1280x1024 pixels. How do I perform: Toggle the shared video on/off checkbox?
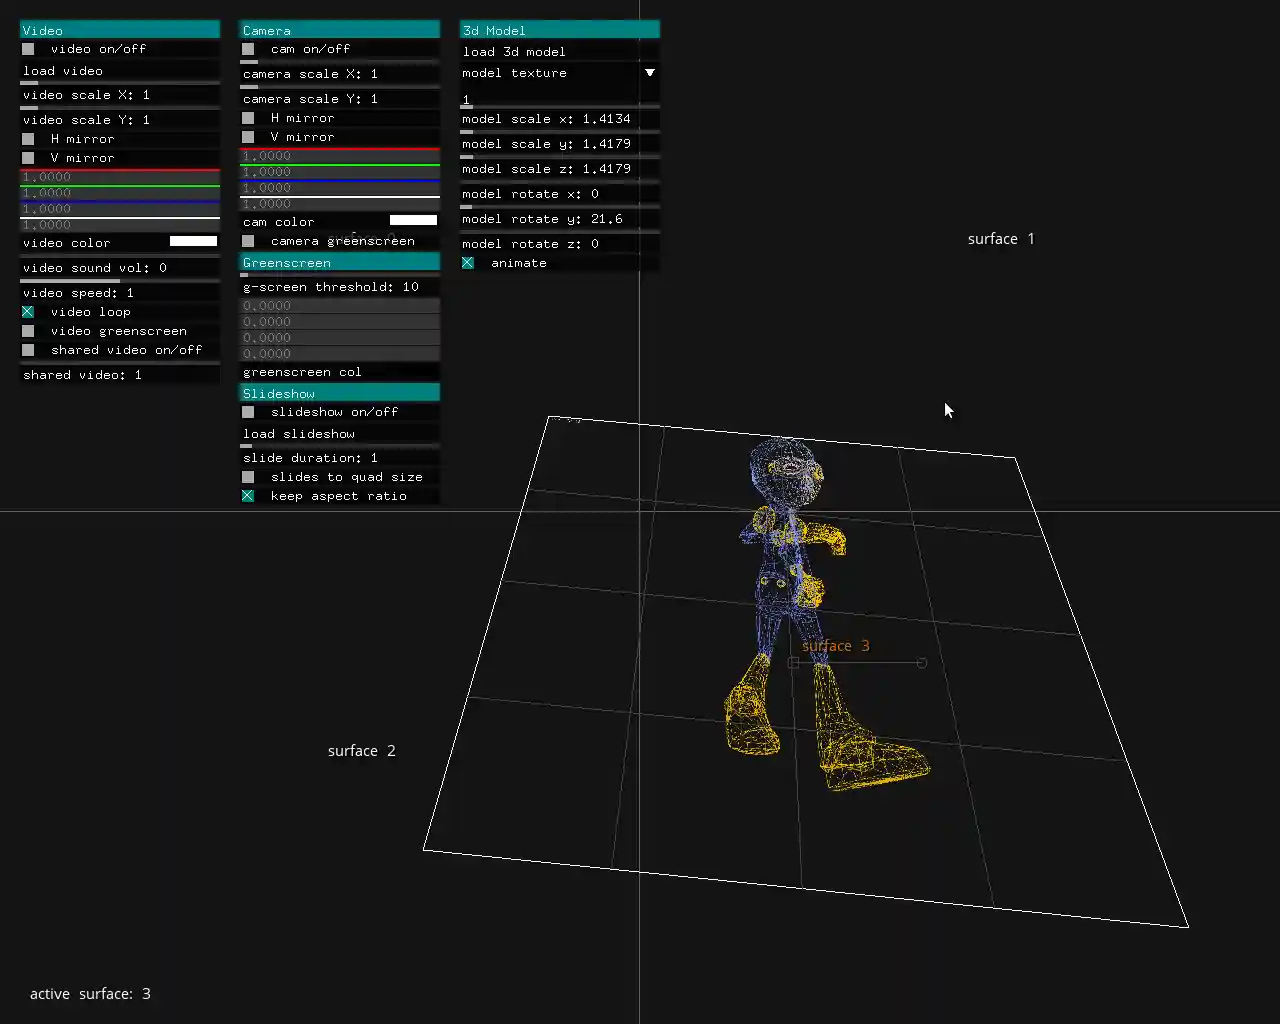tap(28, 350)
